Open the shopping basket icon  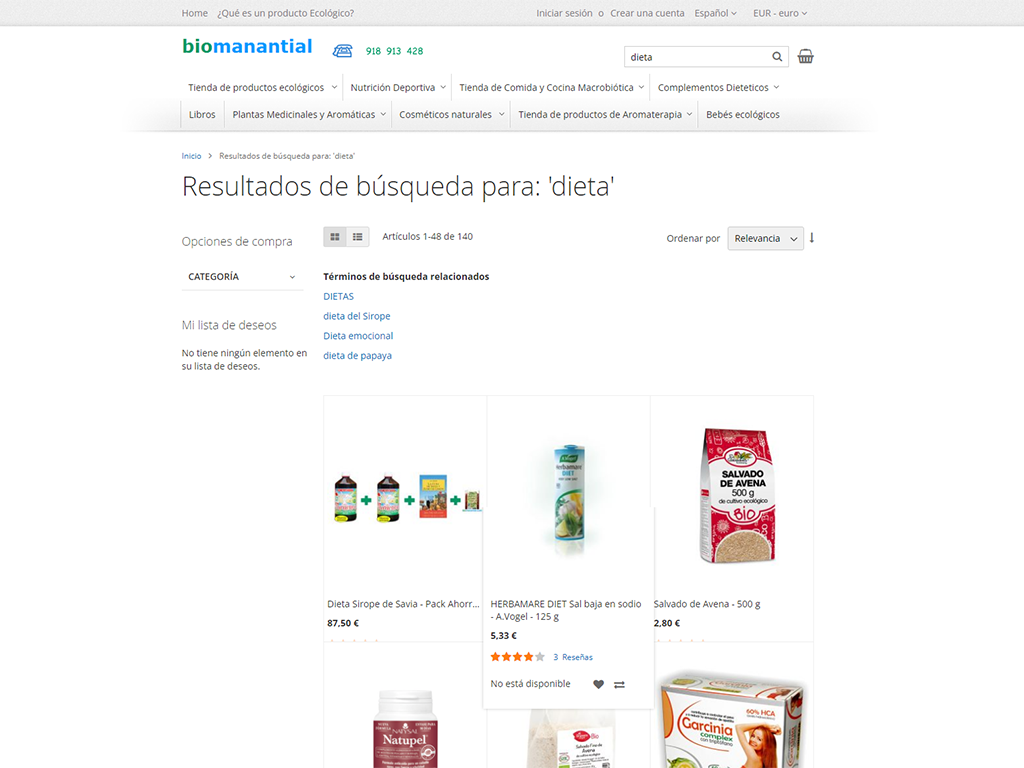[805, 57]
